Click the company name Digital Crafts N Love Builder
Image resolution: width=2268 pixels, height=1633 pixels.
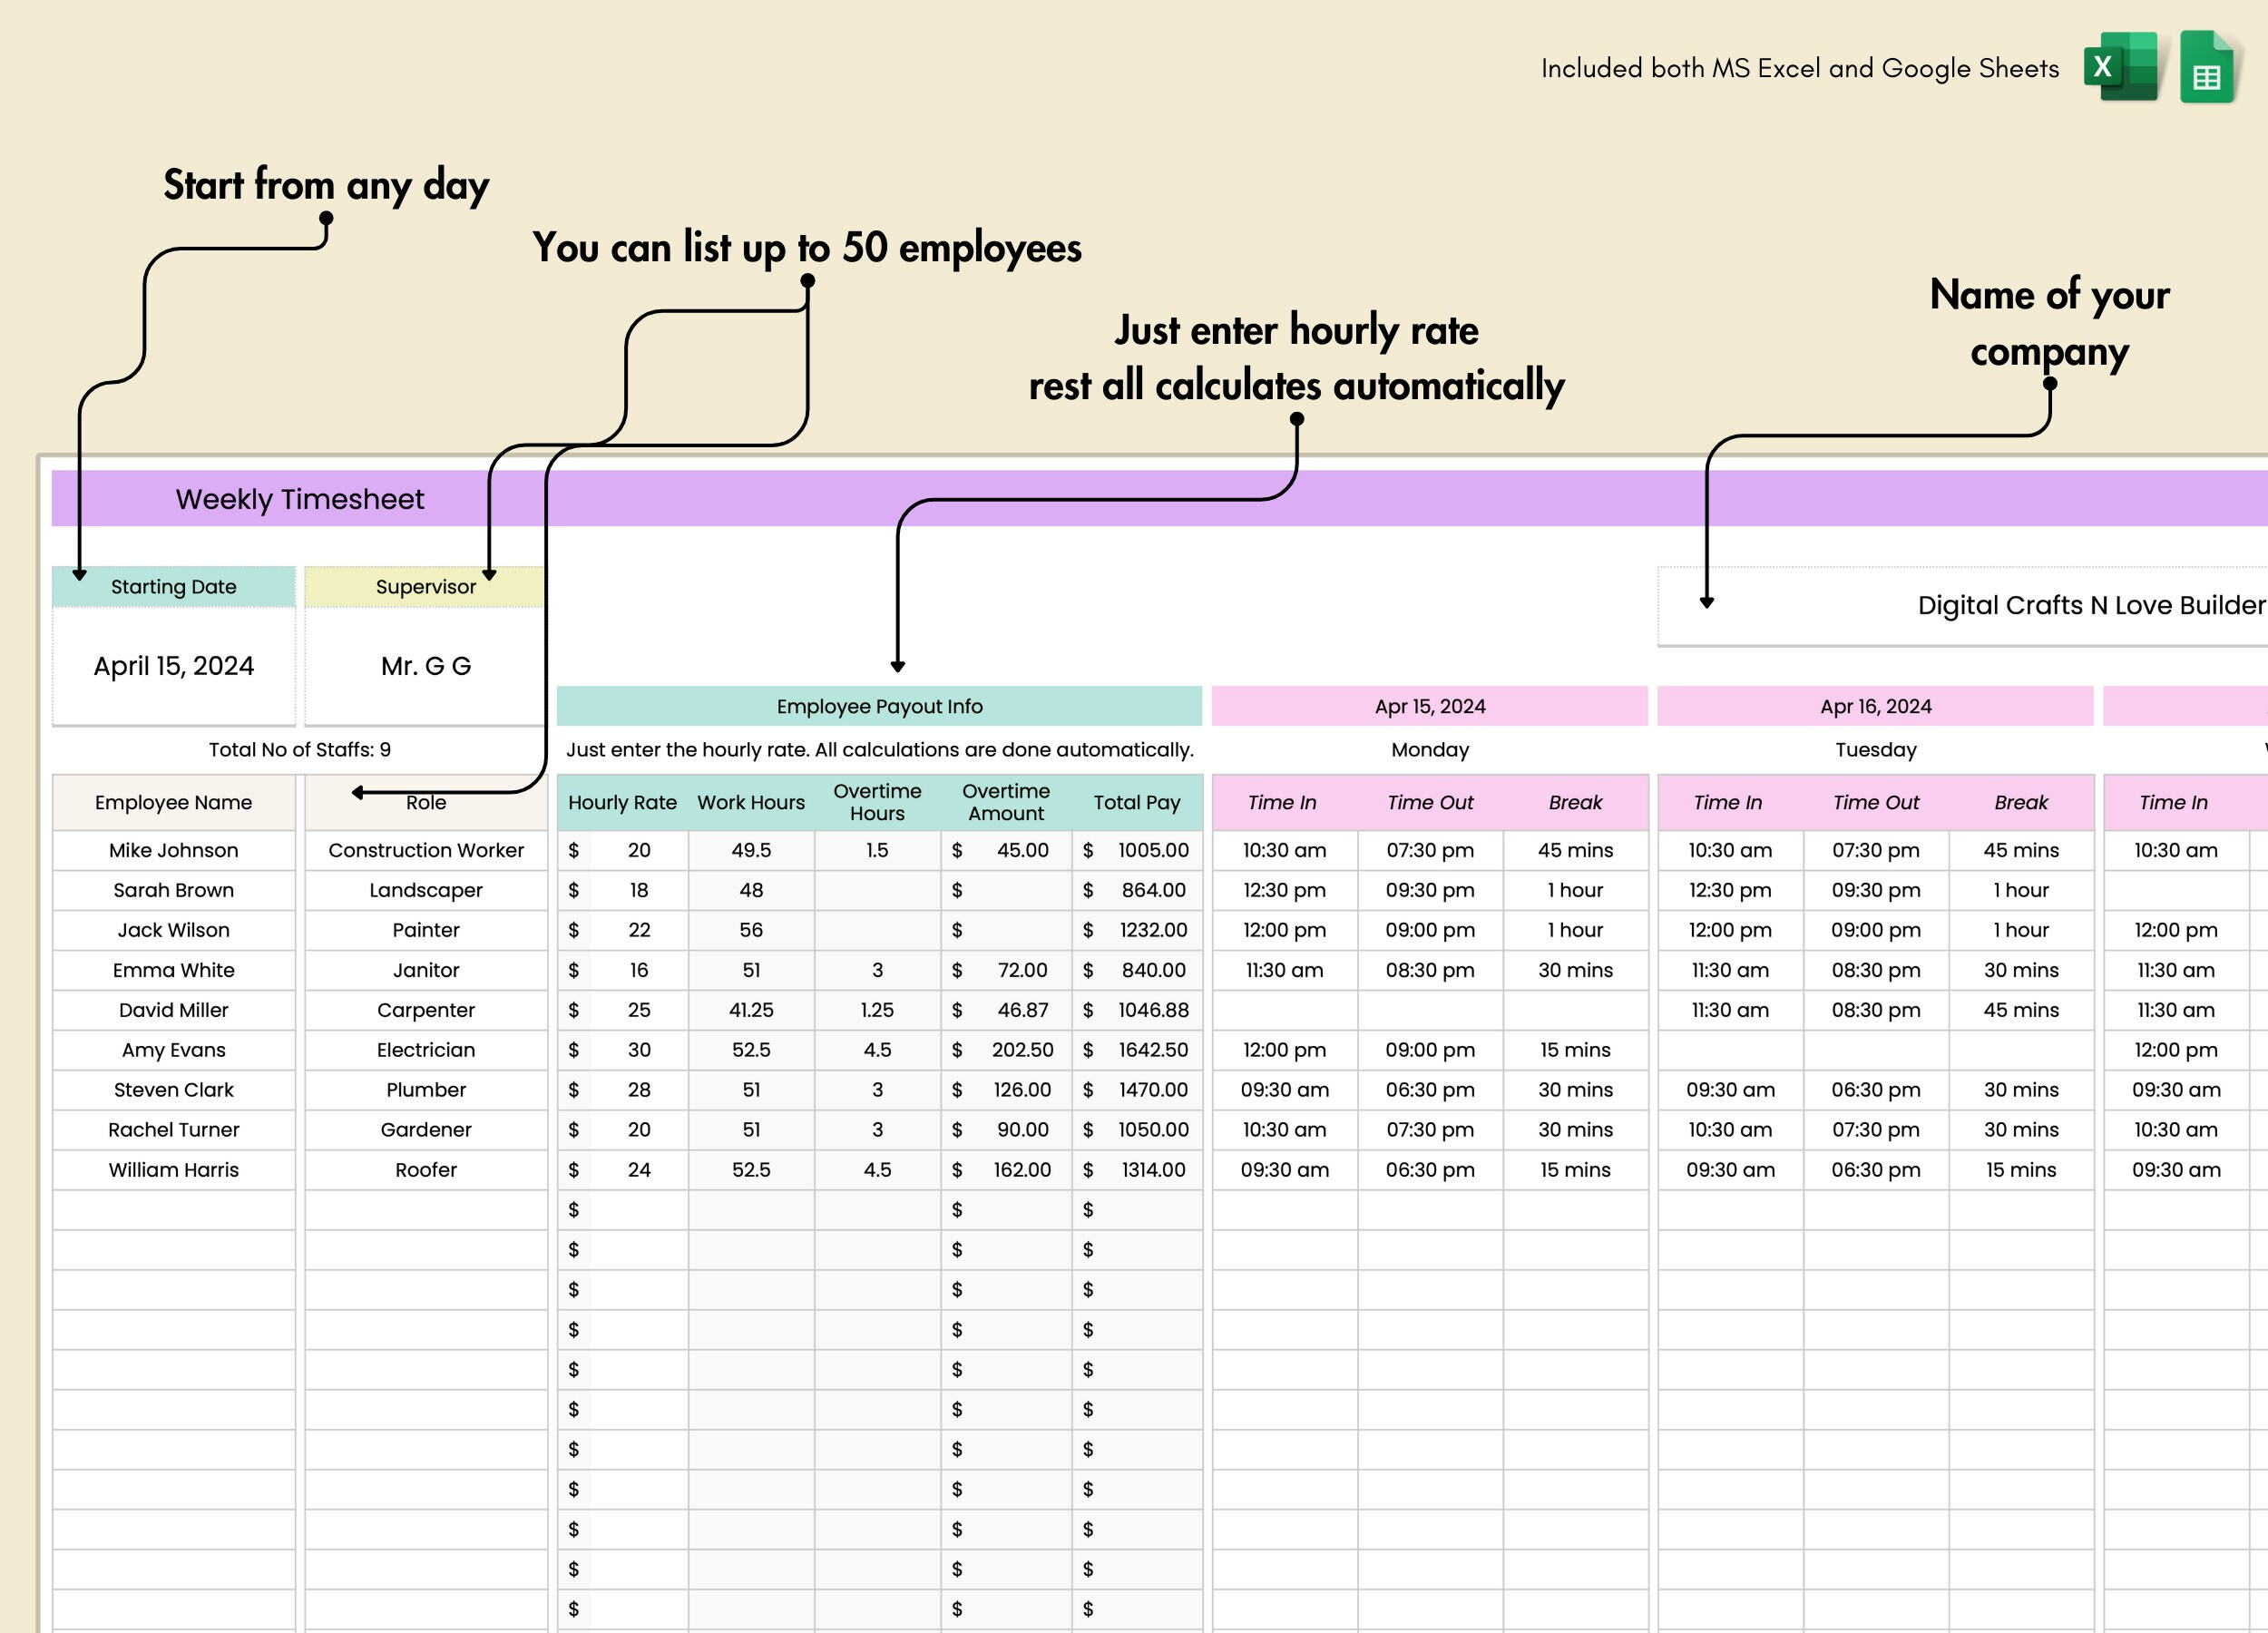pos(2090,604)
